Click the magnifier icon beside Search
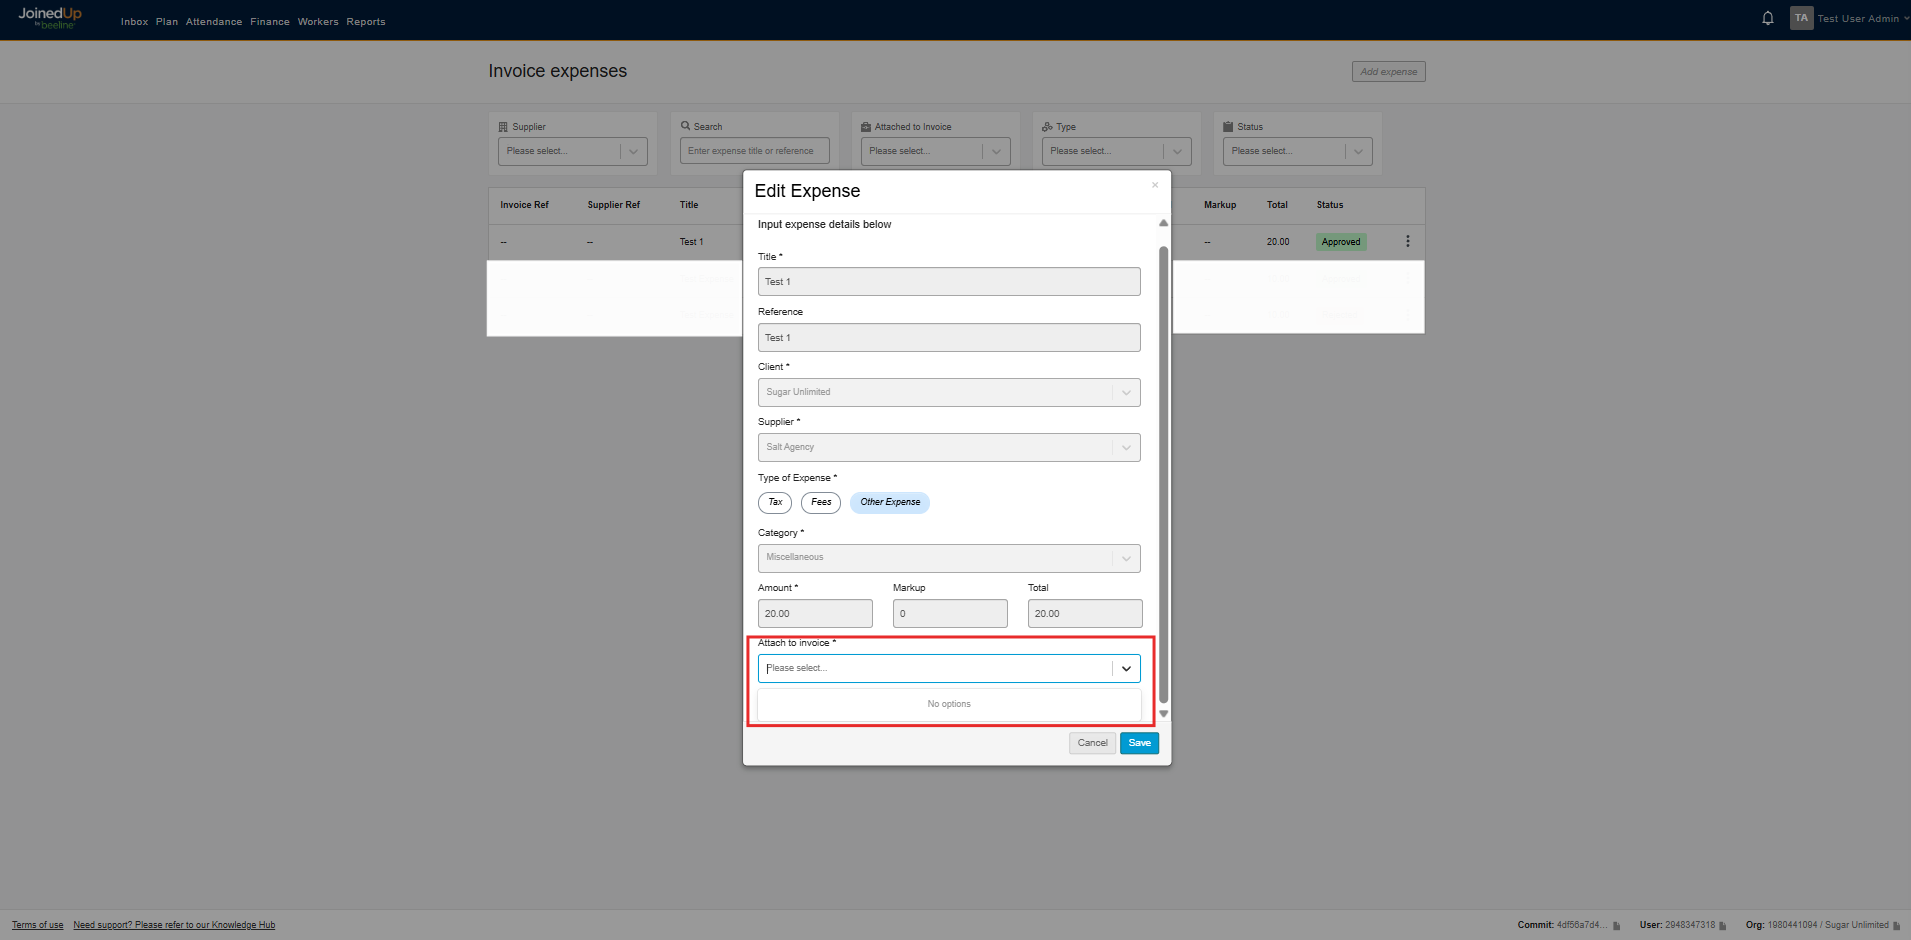Viewport: 1911px width, 940px height. [x=684, y=126]
